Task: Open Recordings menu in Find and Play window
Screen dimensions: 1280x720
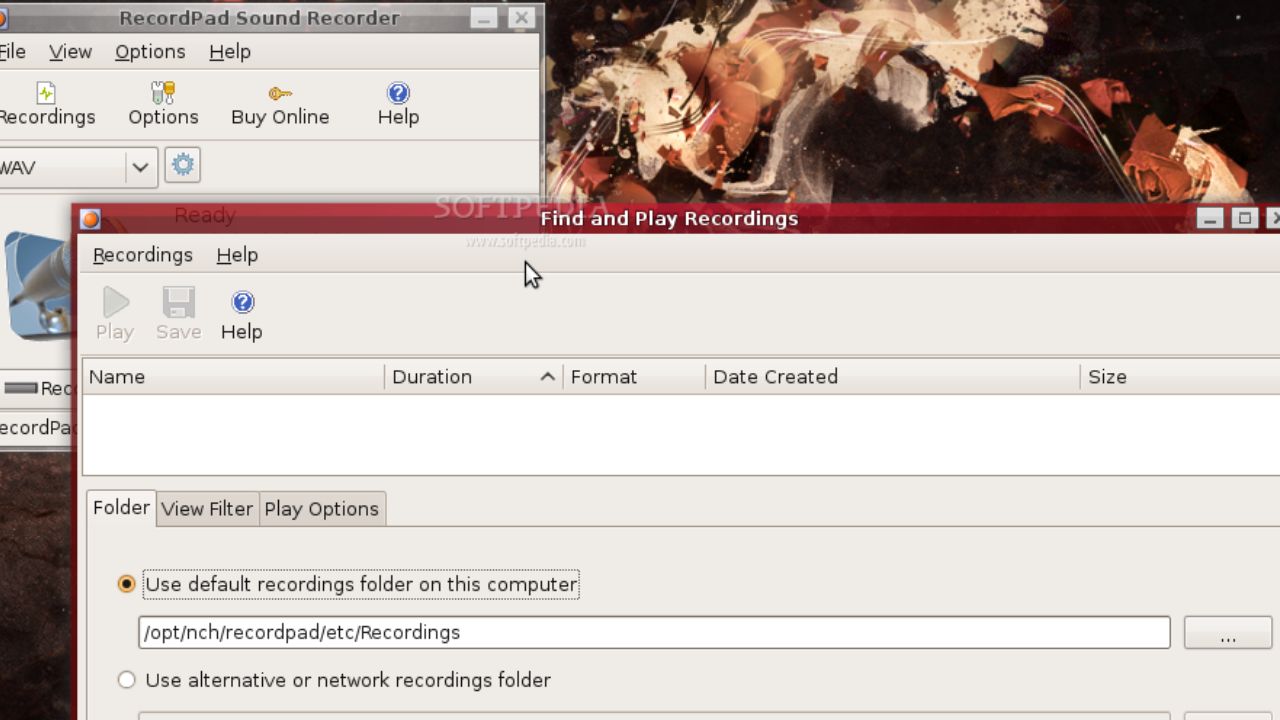Action: point(143,255)
